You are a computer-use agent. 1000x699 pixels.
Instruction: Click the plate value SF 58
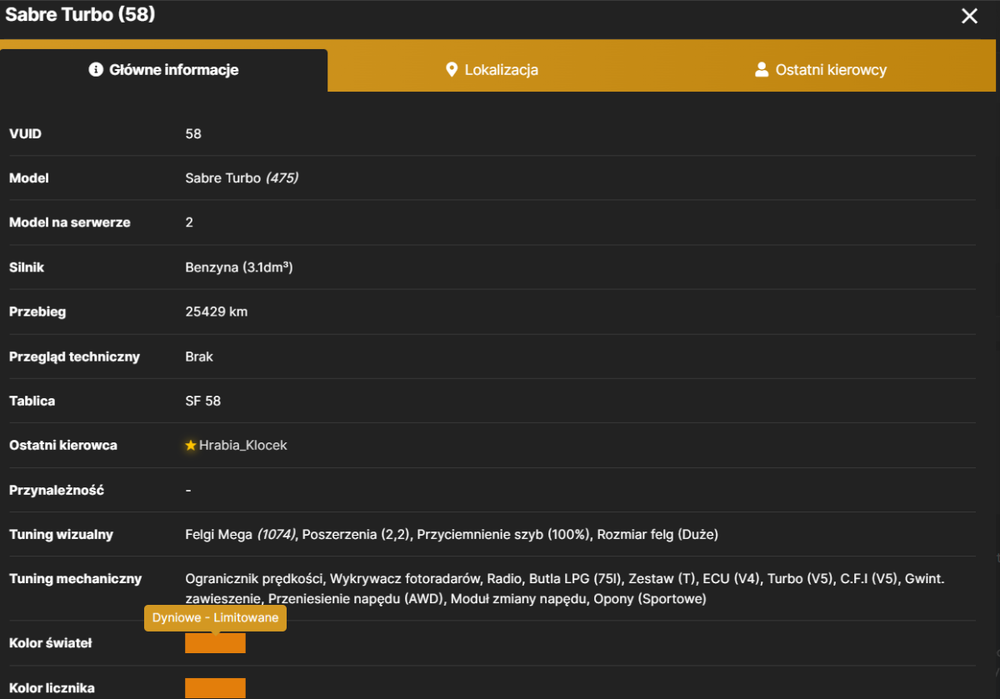pos(203,401)
